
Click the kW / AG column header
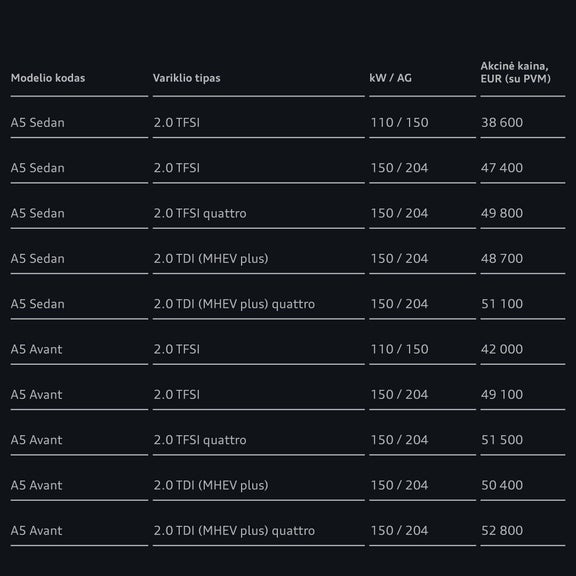[390, 78]
